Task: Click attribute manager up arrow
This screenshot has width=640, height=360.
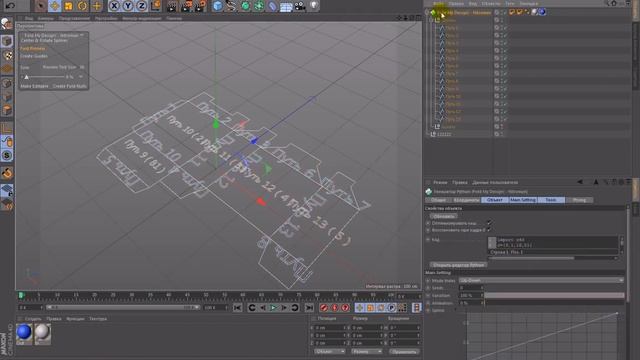Action: pos(596,182)
